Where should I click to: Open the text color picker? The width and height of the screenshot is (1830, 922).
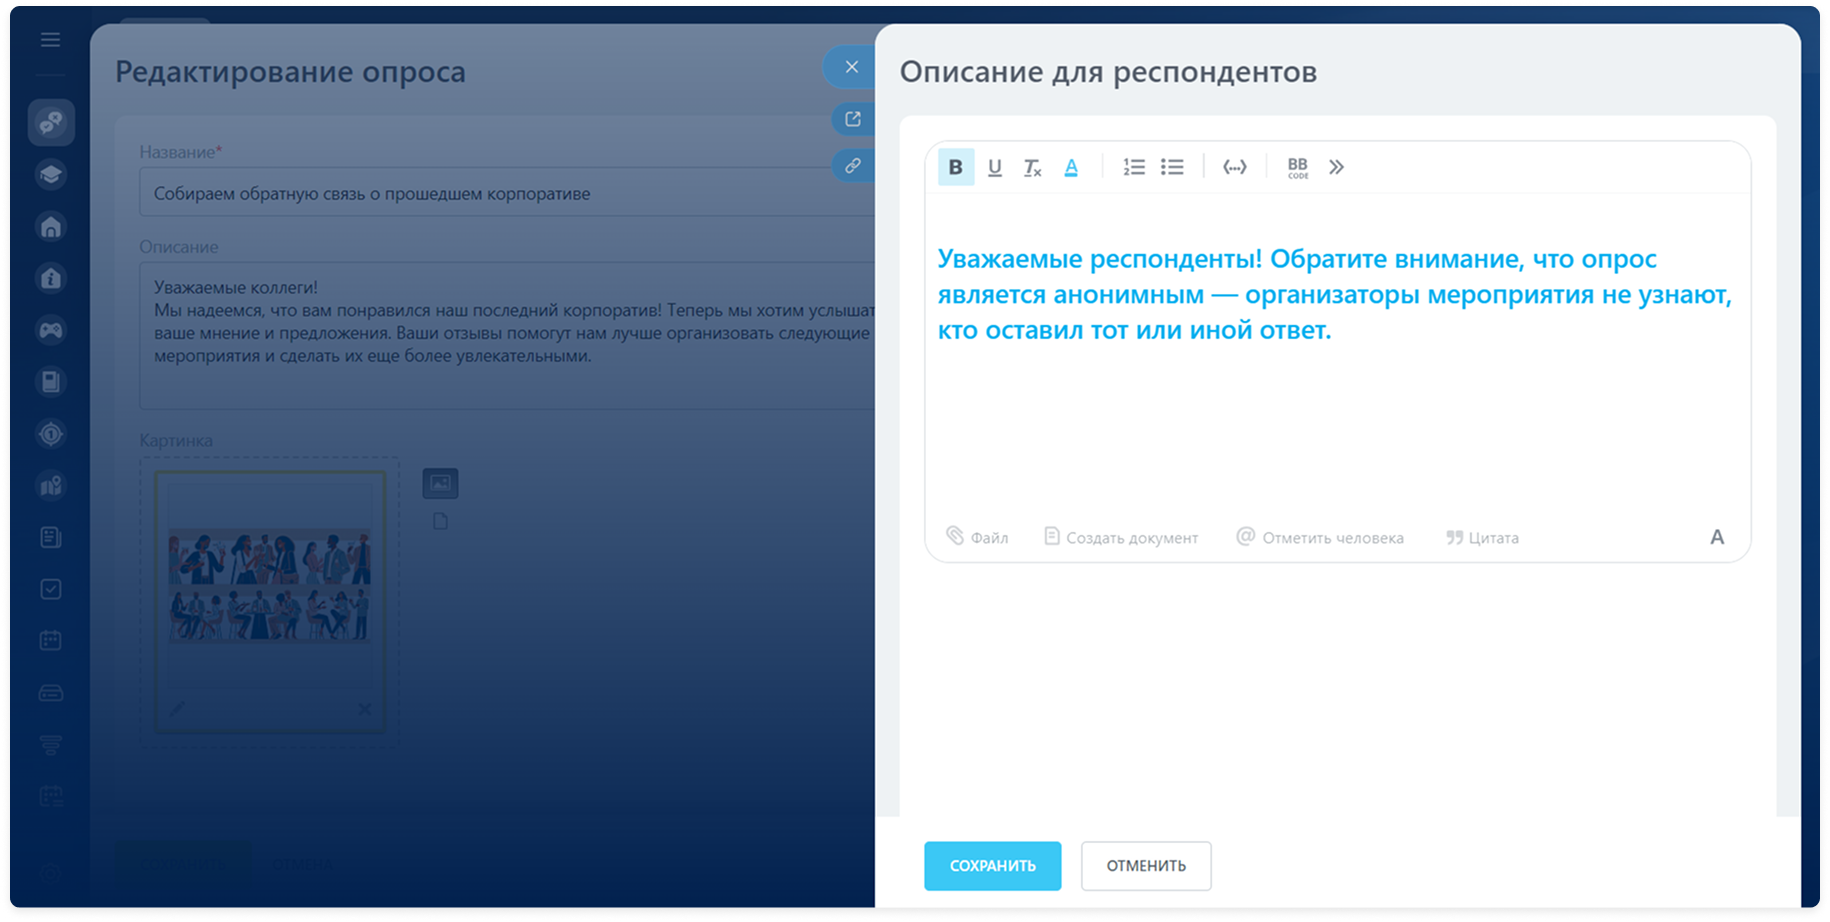[1071, 167]
